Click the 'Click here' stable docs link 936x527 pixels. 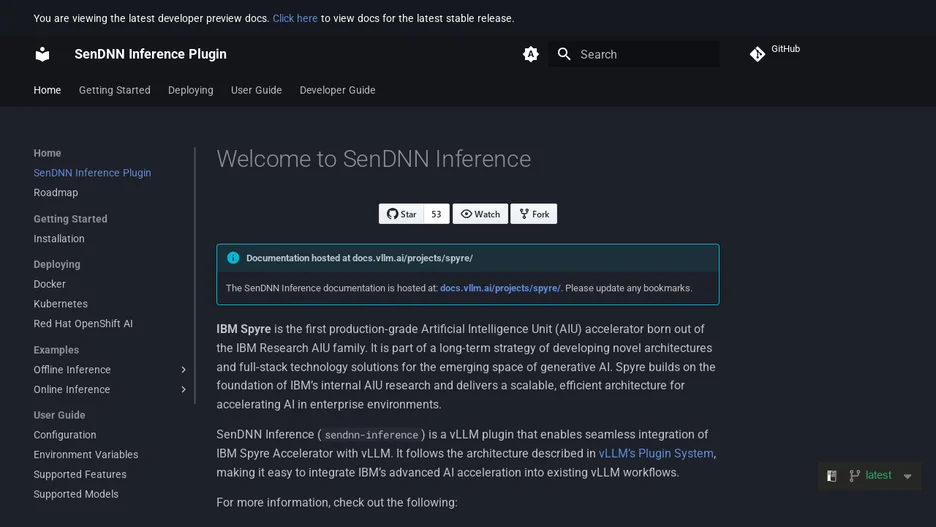(295, 19)
